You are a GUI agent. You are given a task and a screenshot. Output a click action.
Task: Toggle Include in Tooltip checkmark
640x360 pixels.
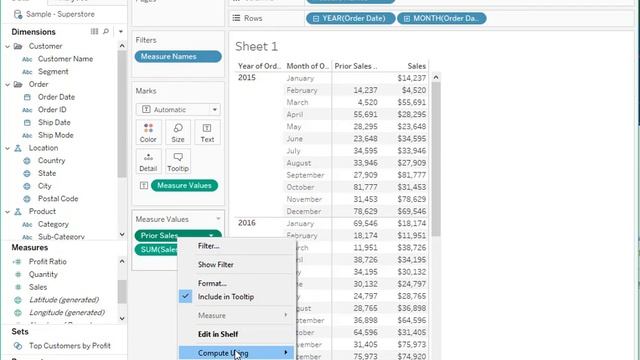click(185, 296)
